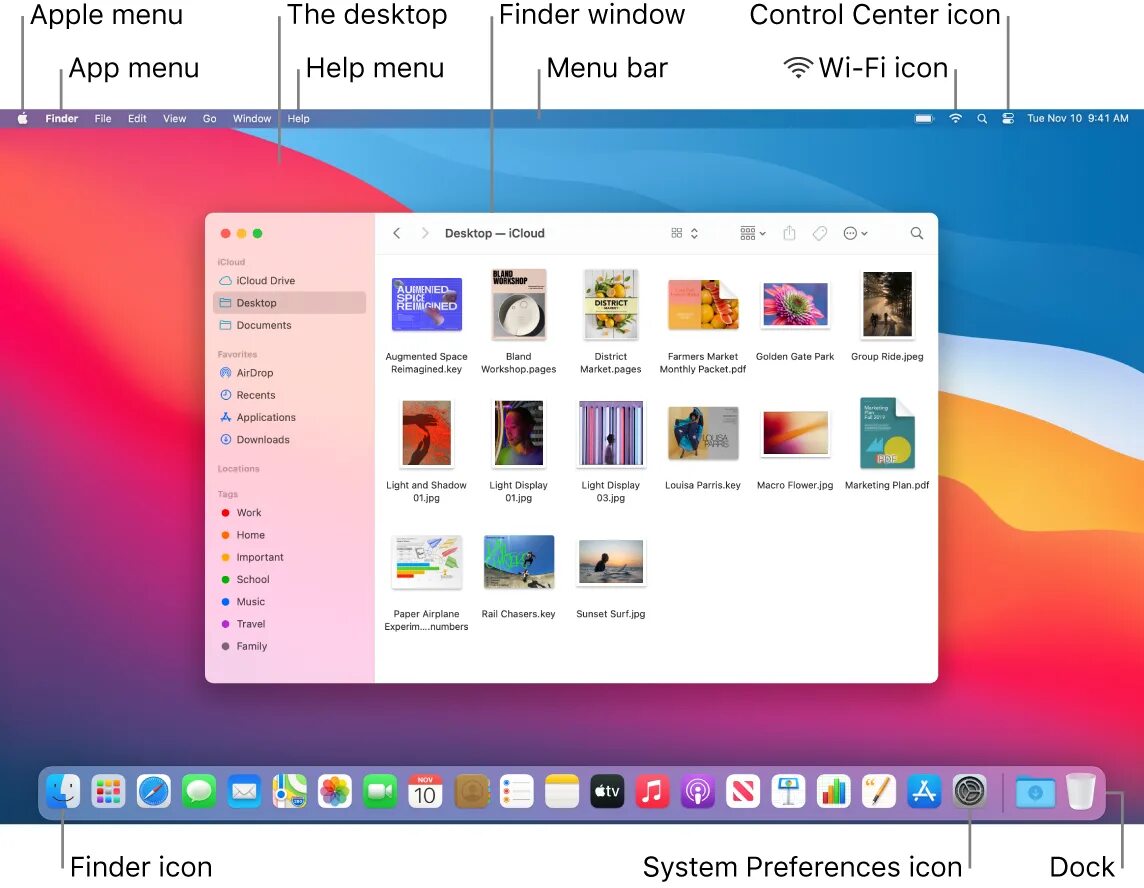Open the Trash in Dock
The image size is (1144, 888).
1080,791
